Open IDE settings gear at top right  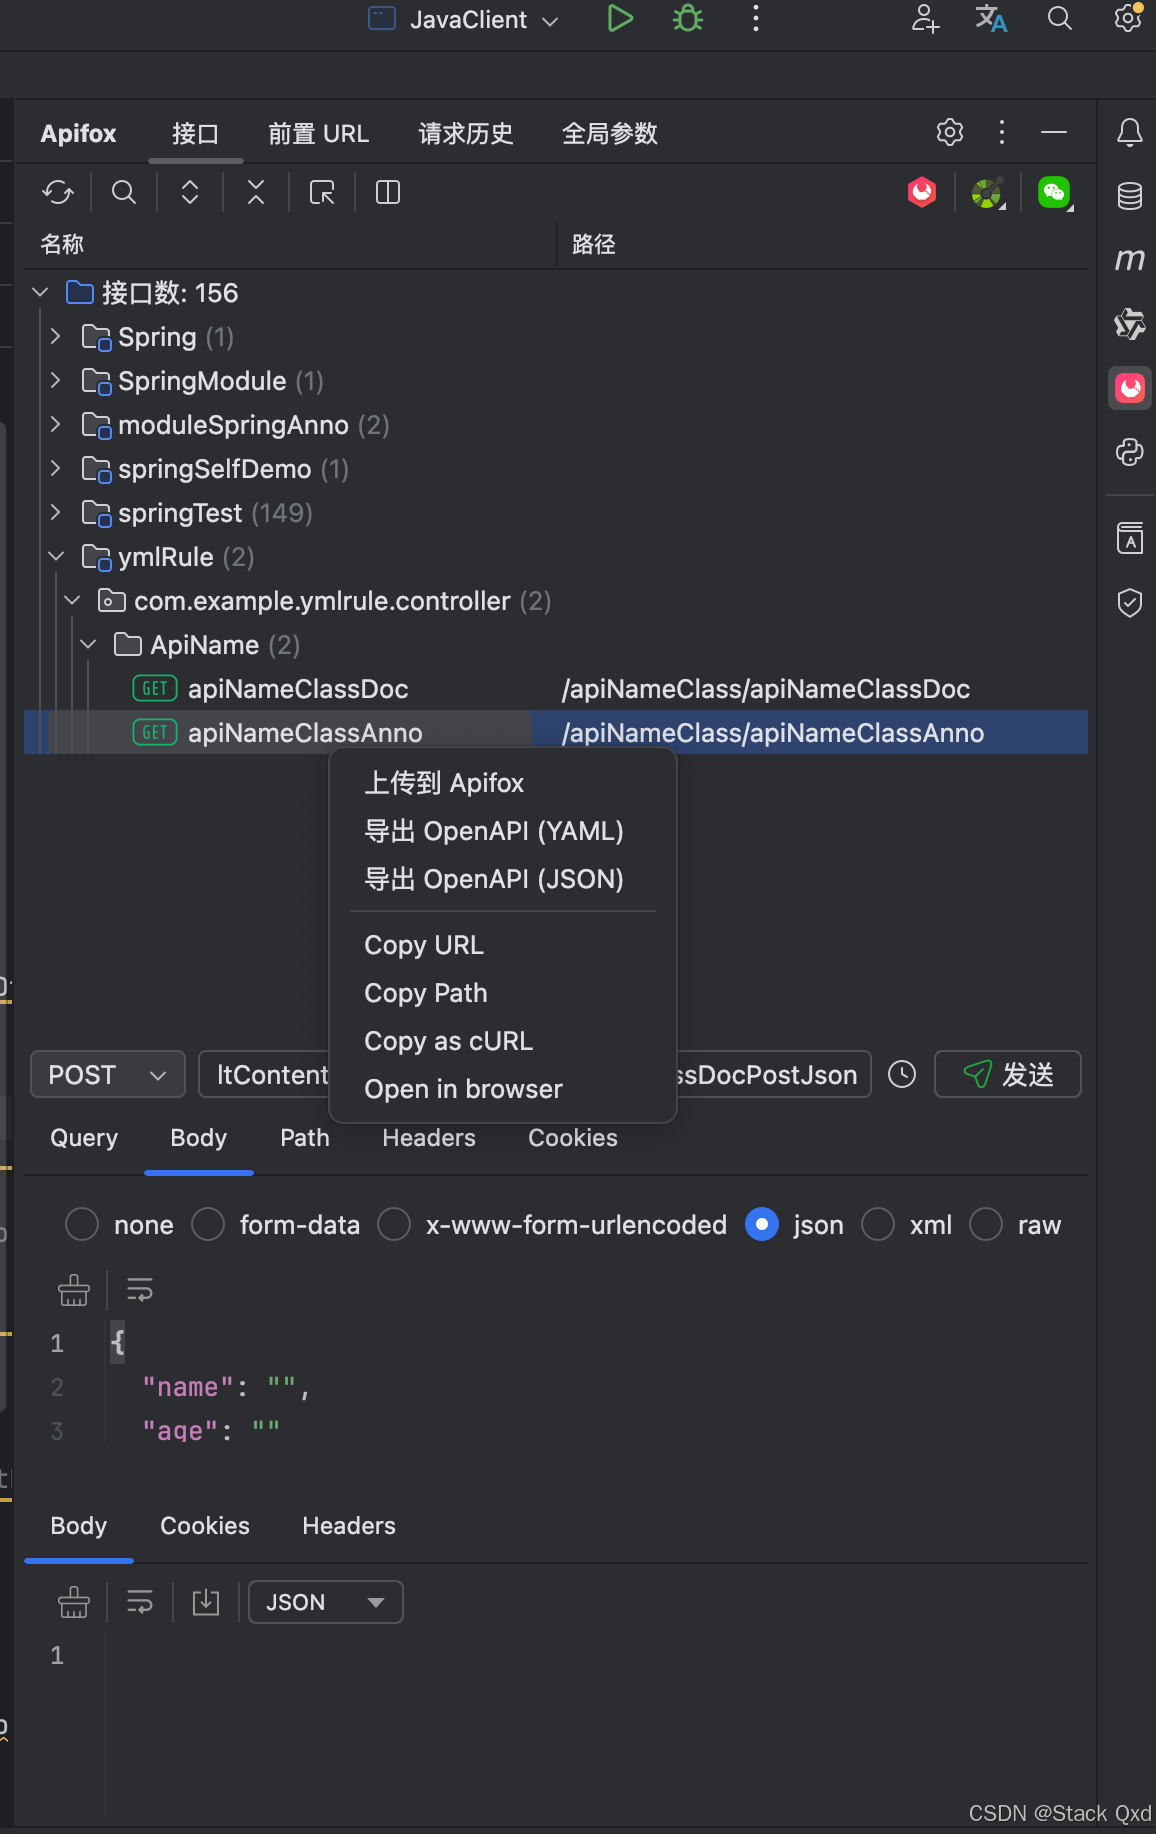(x=1128, y=17)
